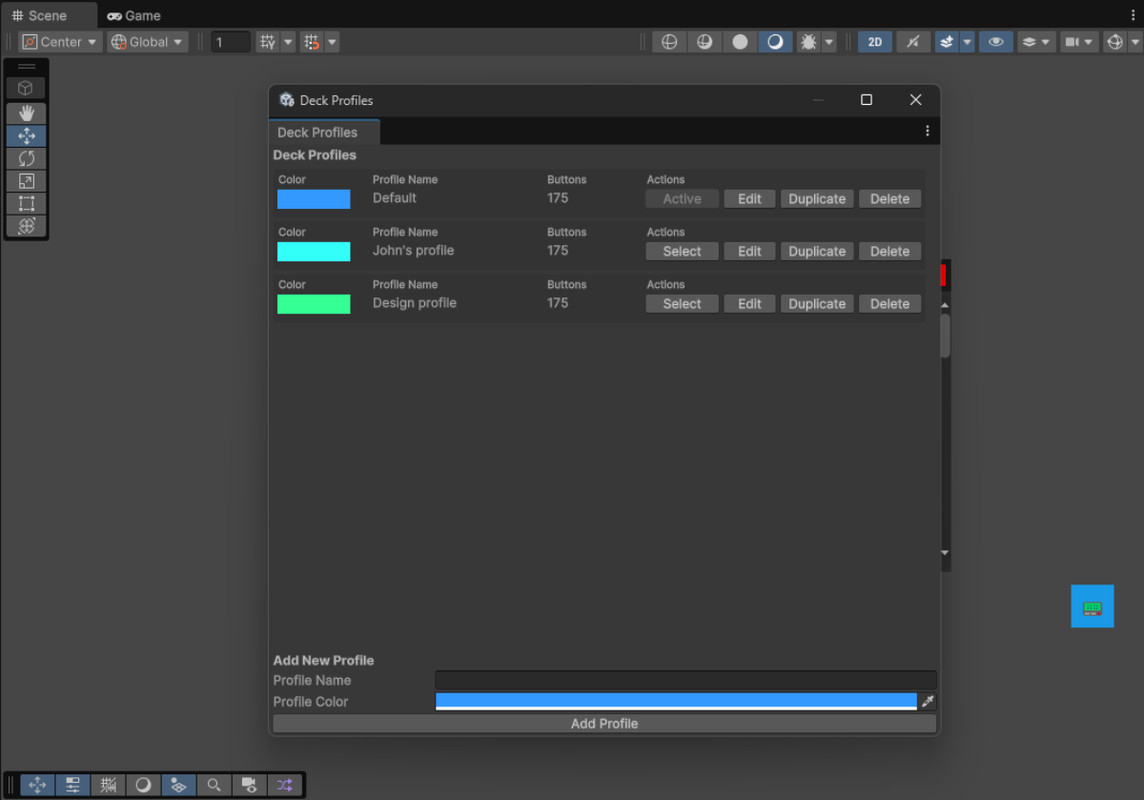This screenshot has height=800, width=1144.
Task: Duplicate John's profile
Action: (x=816, y=251)
